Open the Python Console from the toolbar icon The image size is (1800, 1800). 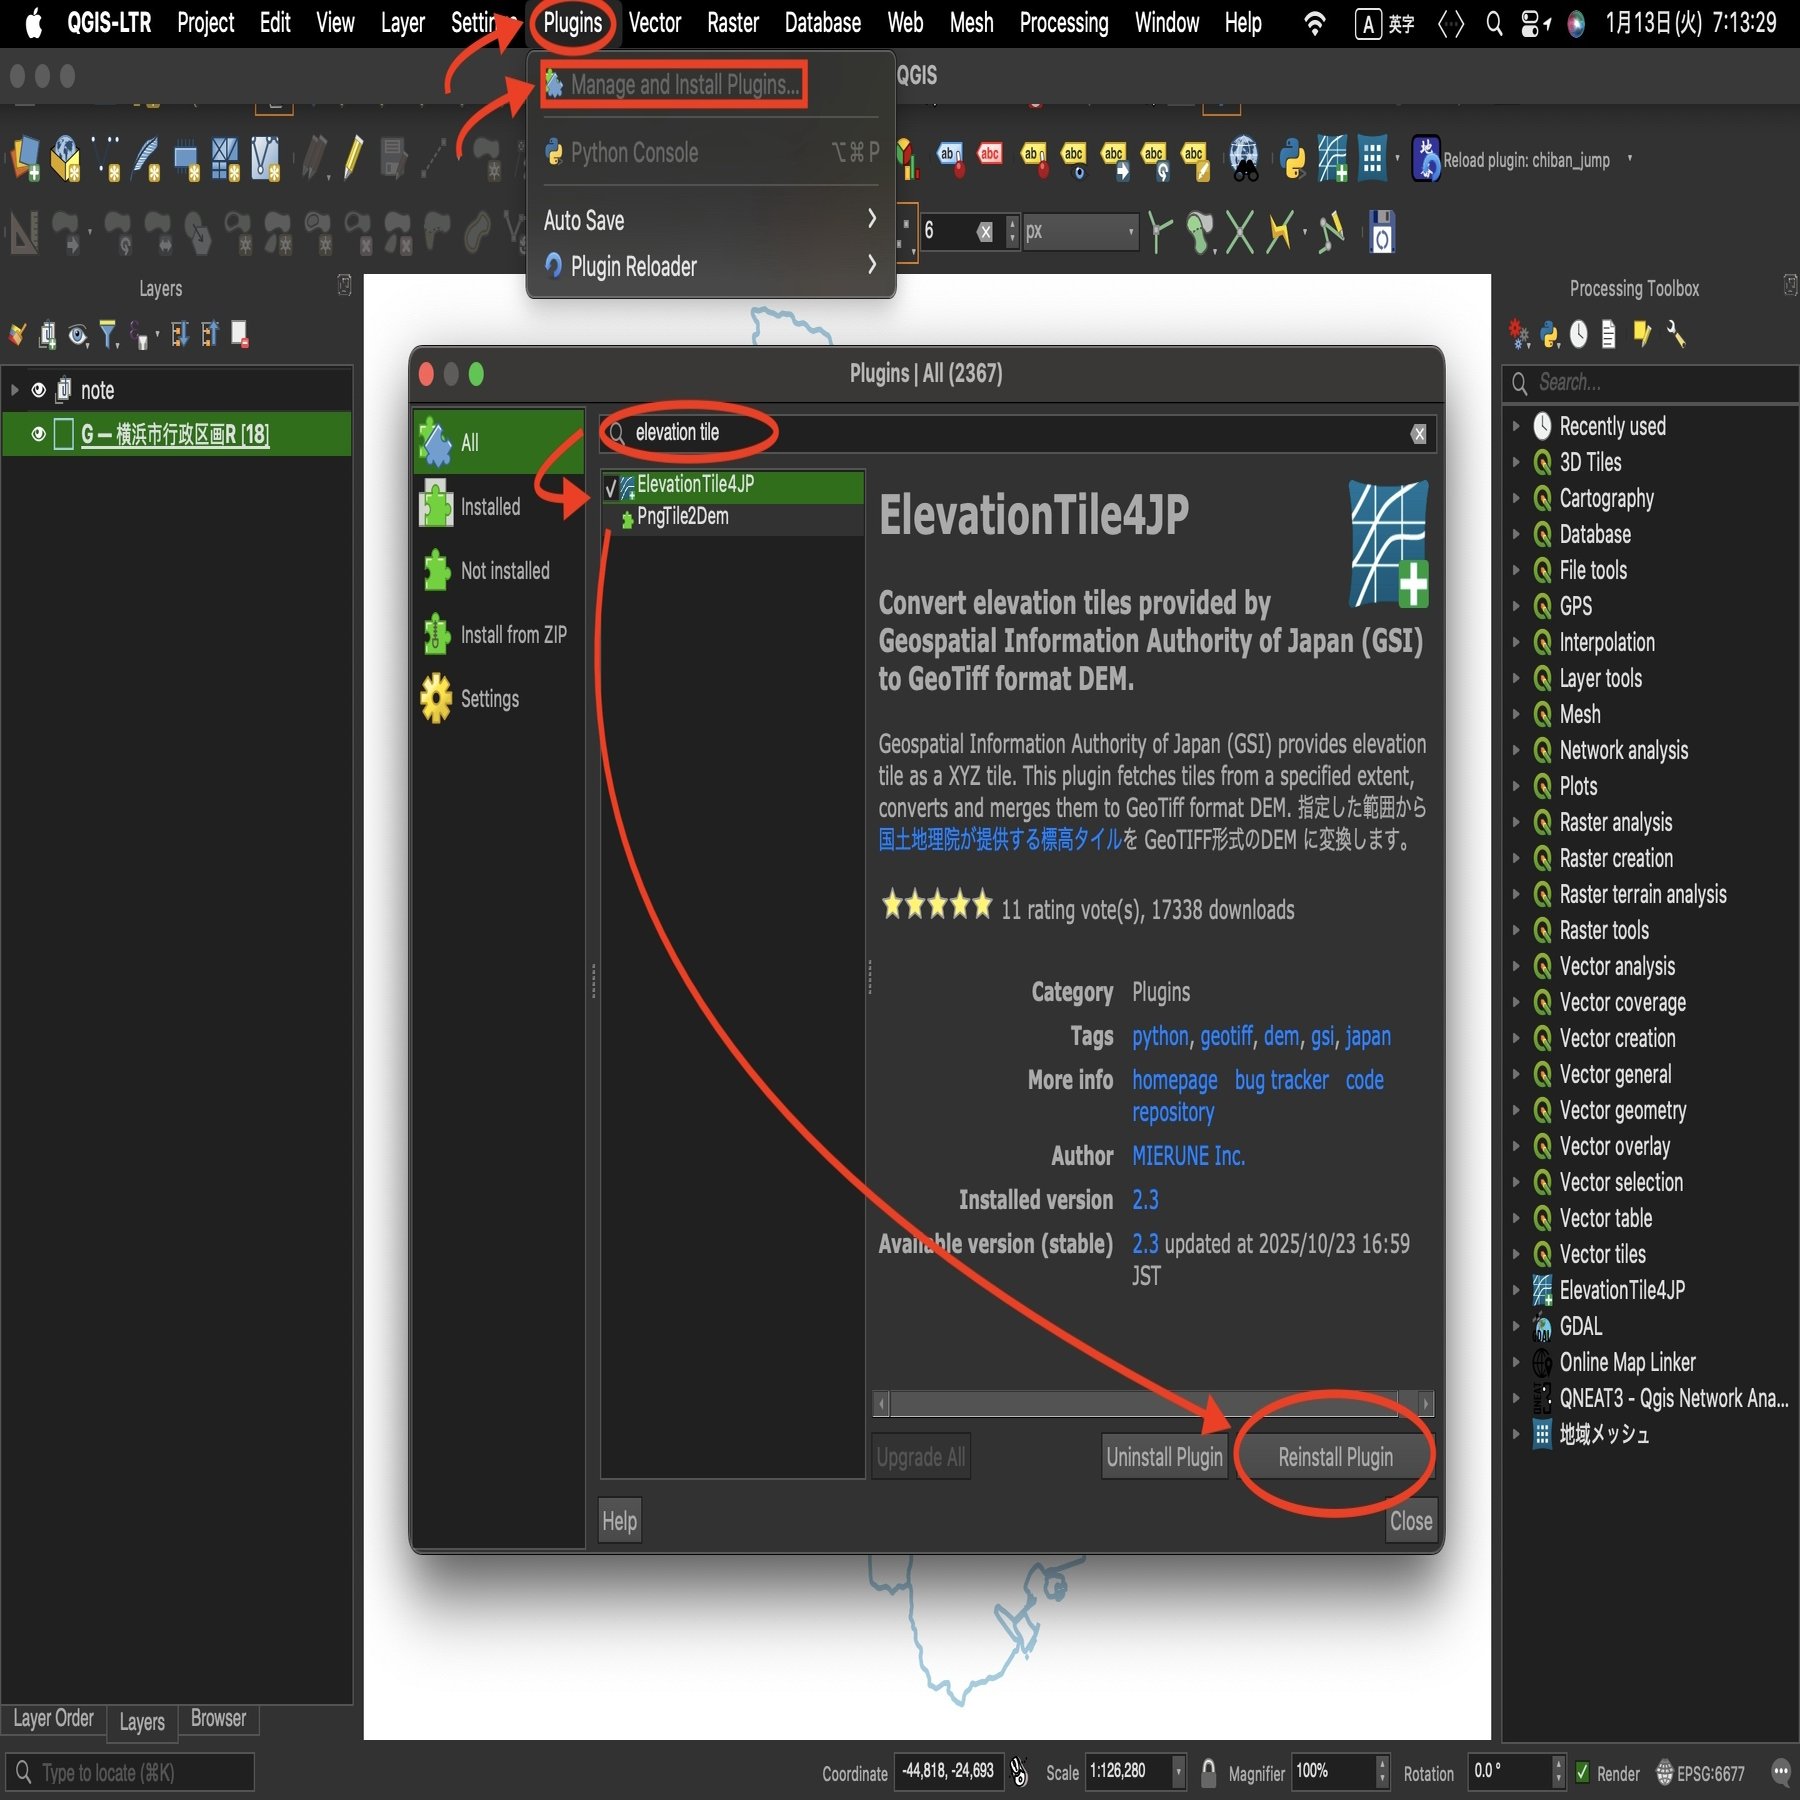coord(1292,158)
